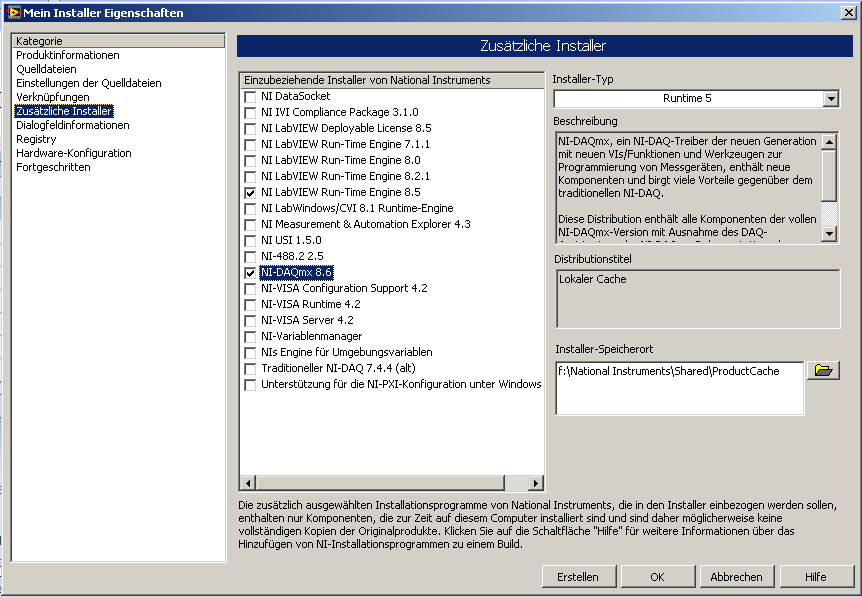Image resolution: width=862 pixels, height=598 pixels.
Task: Check NI LabVIEW Run-Time Engine 8.0
Action: coord(250,160)
